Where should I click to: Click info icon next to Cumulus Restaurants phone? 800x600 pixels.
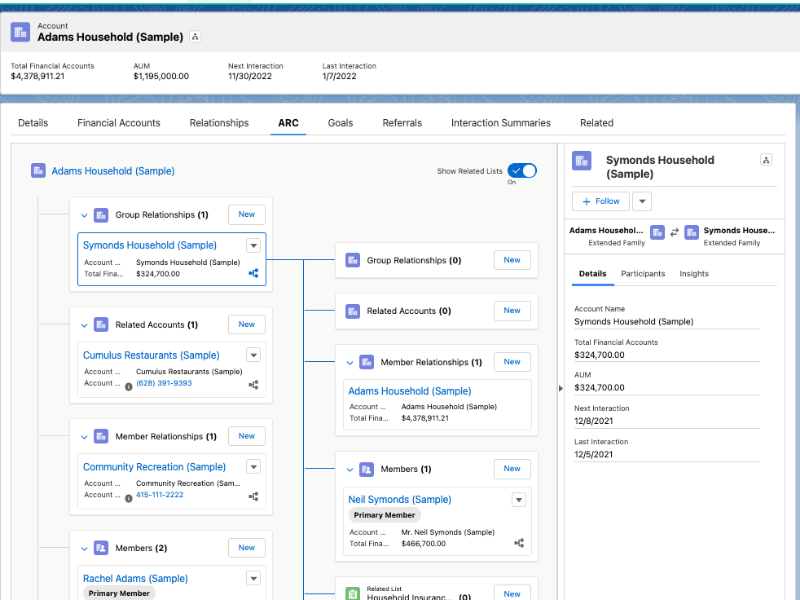coord(128,385)
